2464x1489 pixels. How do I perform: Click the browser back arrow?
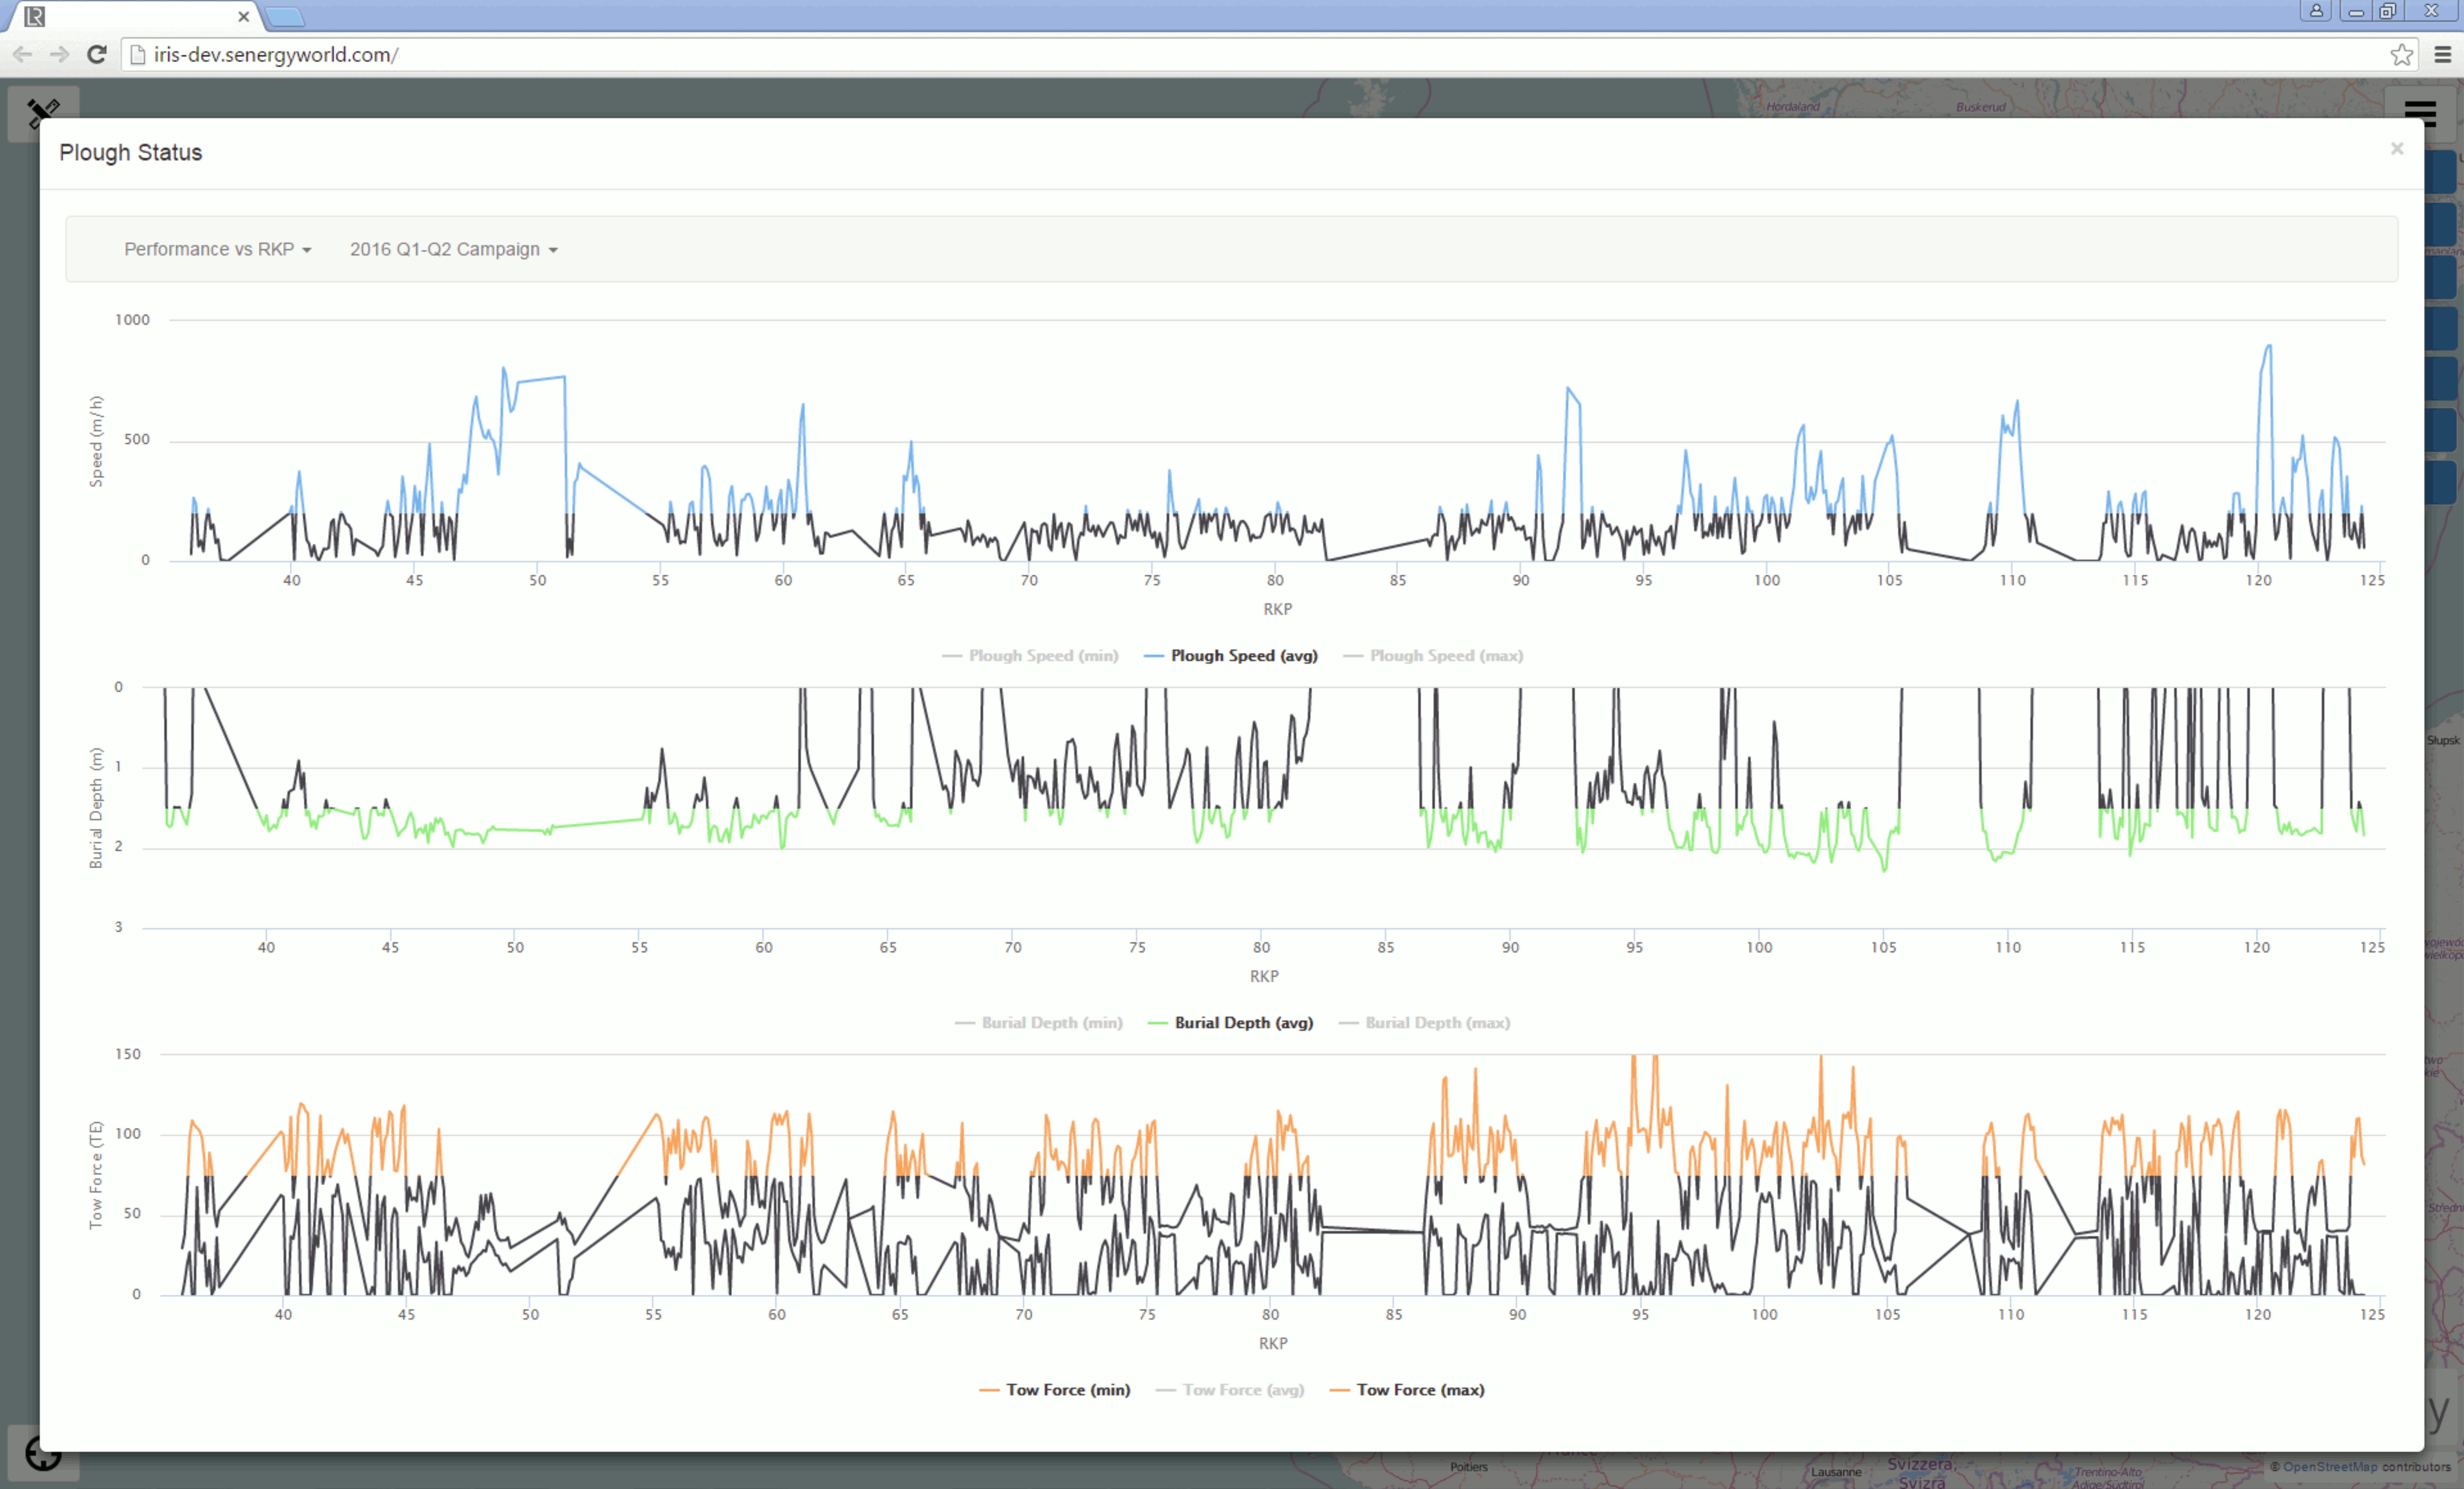(22, 55)
